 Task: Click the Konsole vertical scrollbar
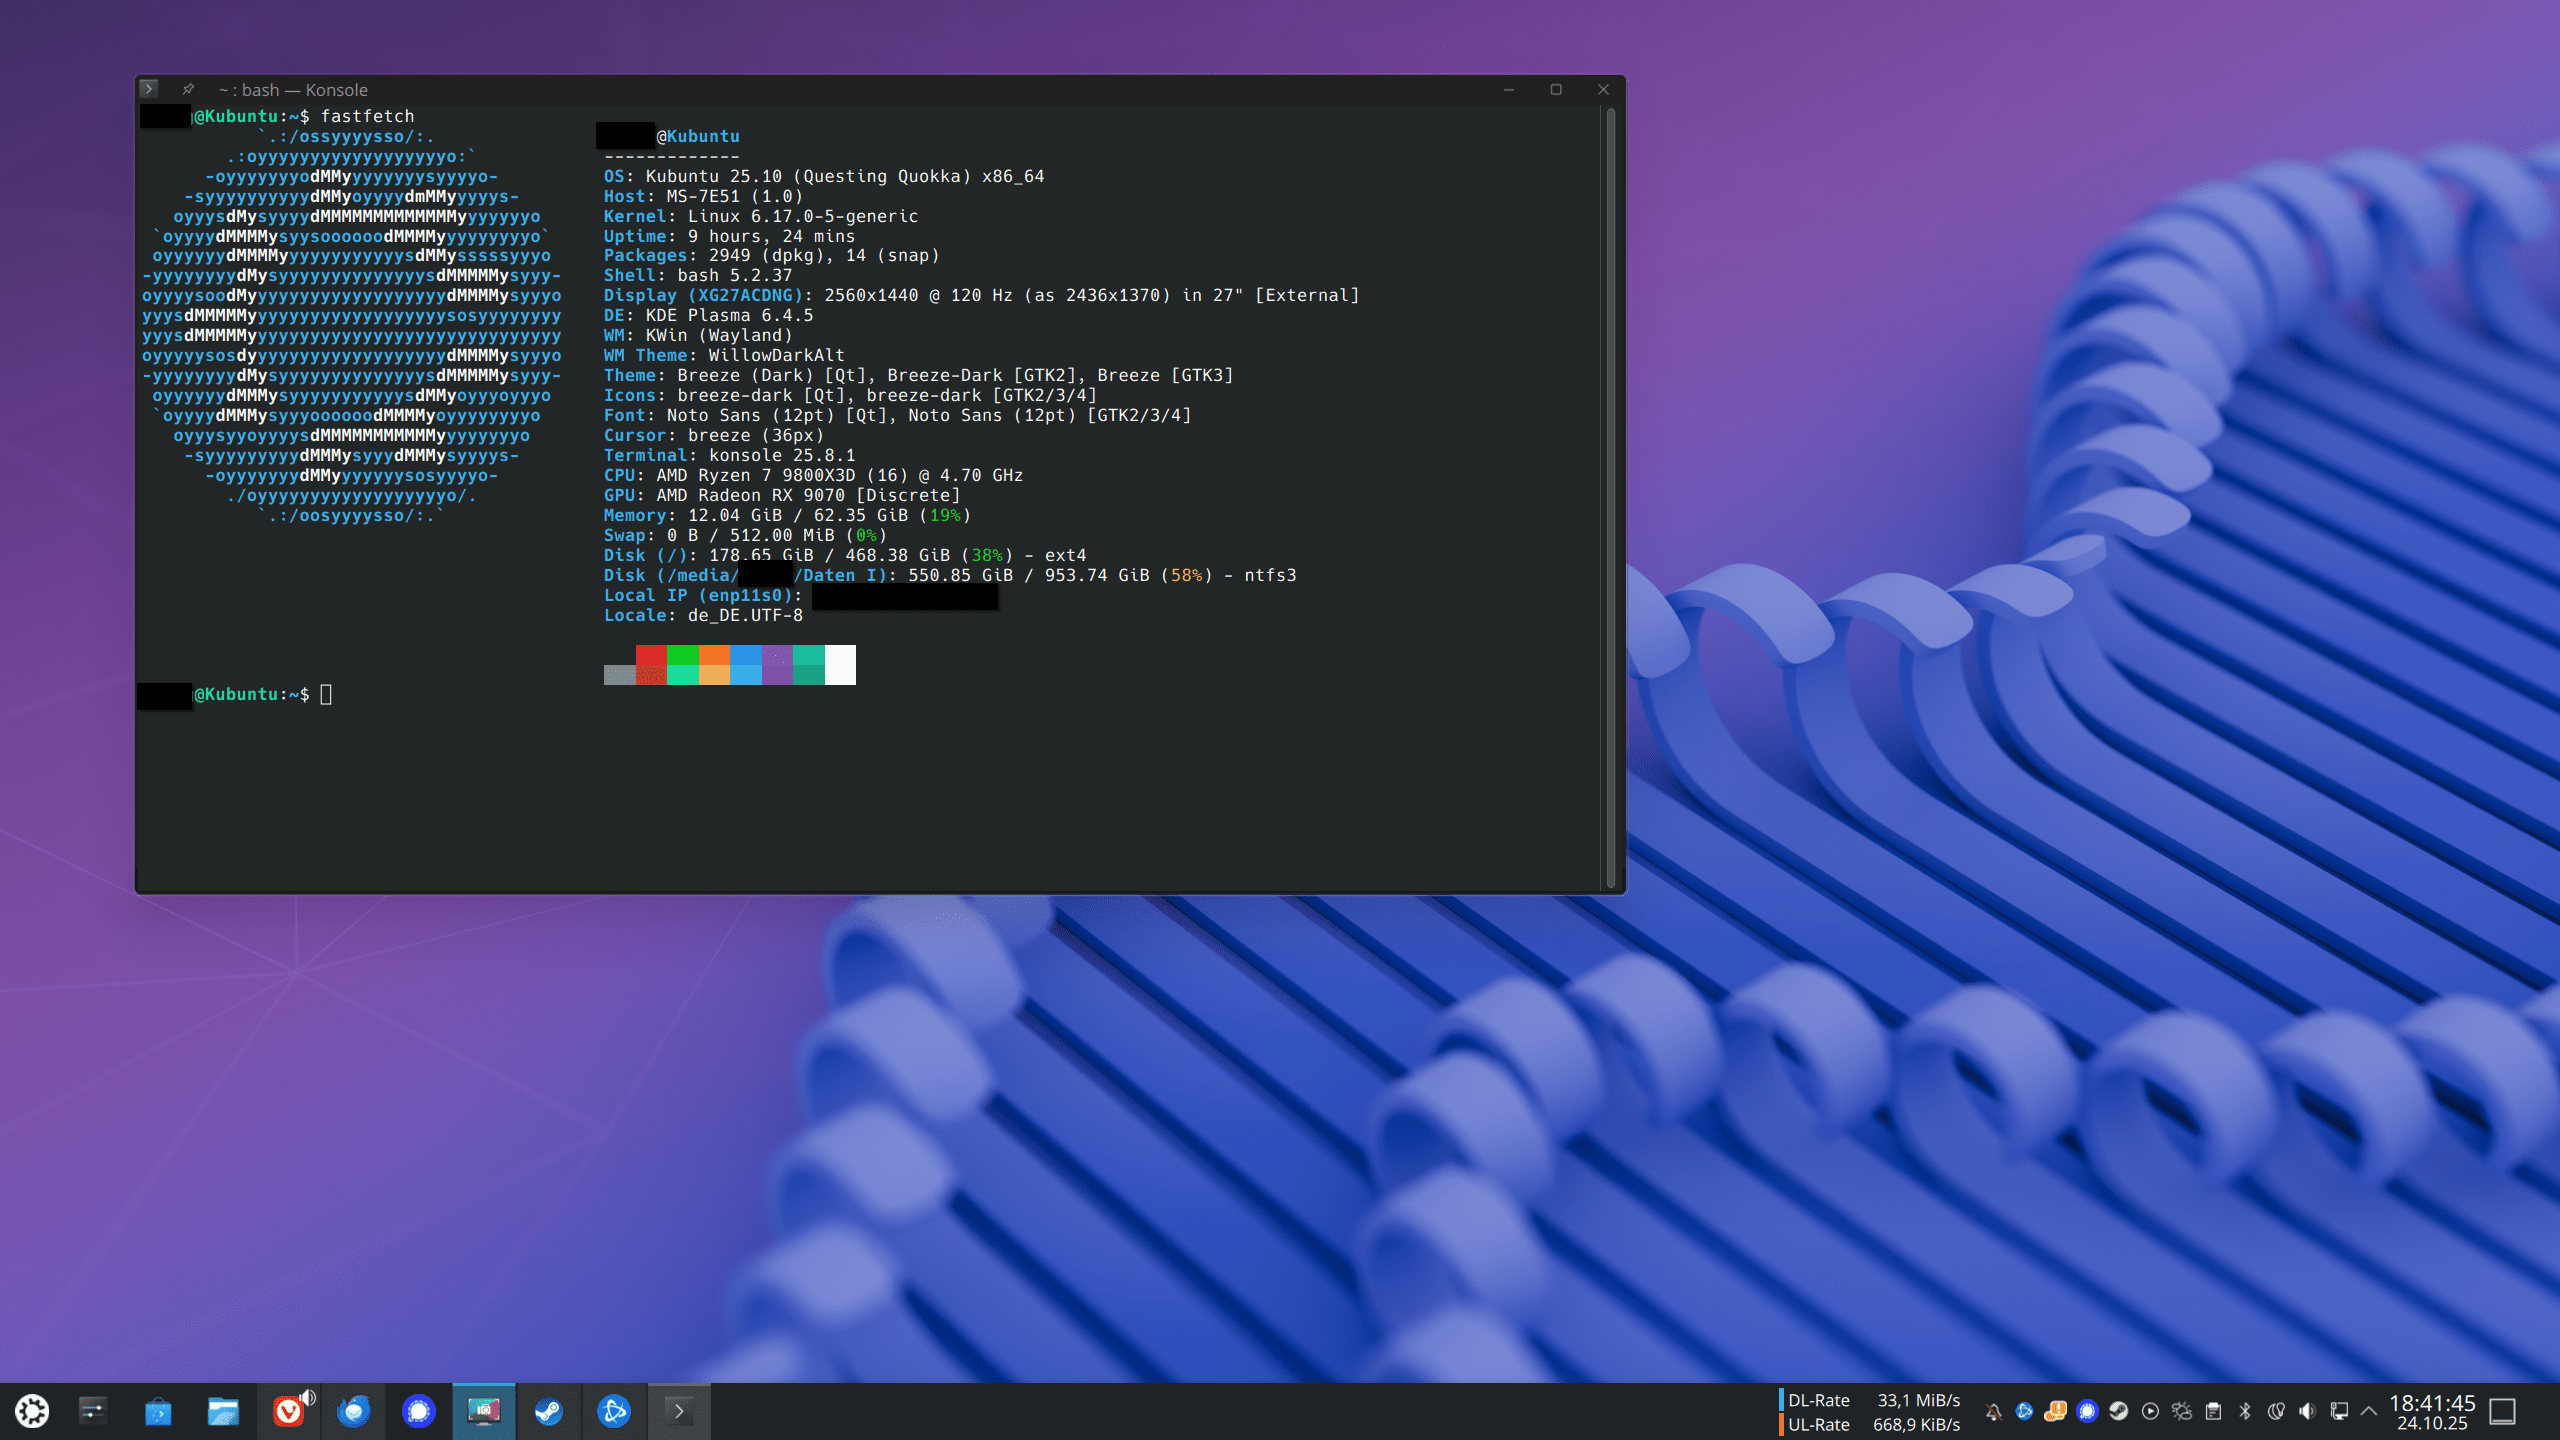1610,498
